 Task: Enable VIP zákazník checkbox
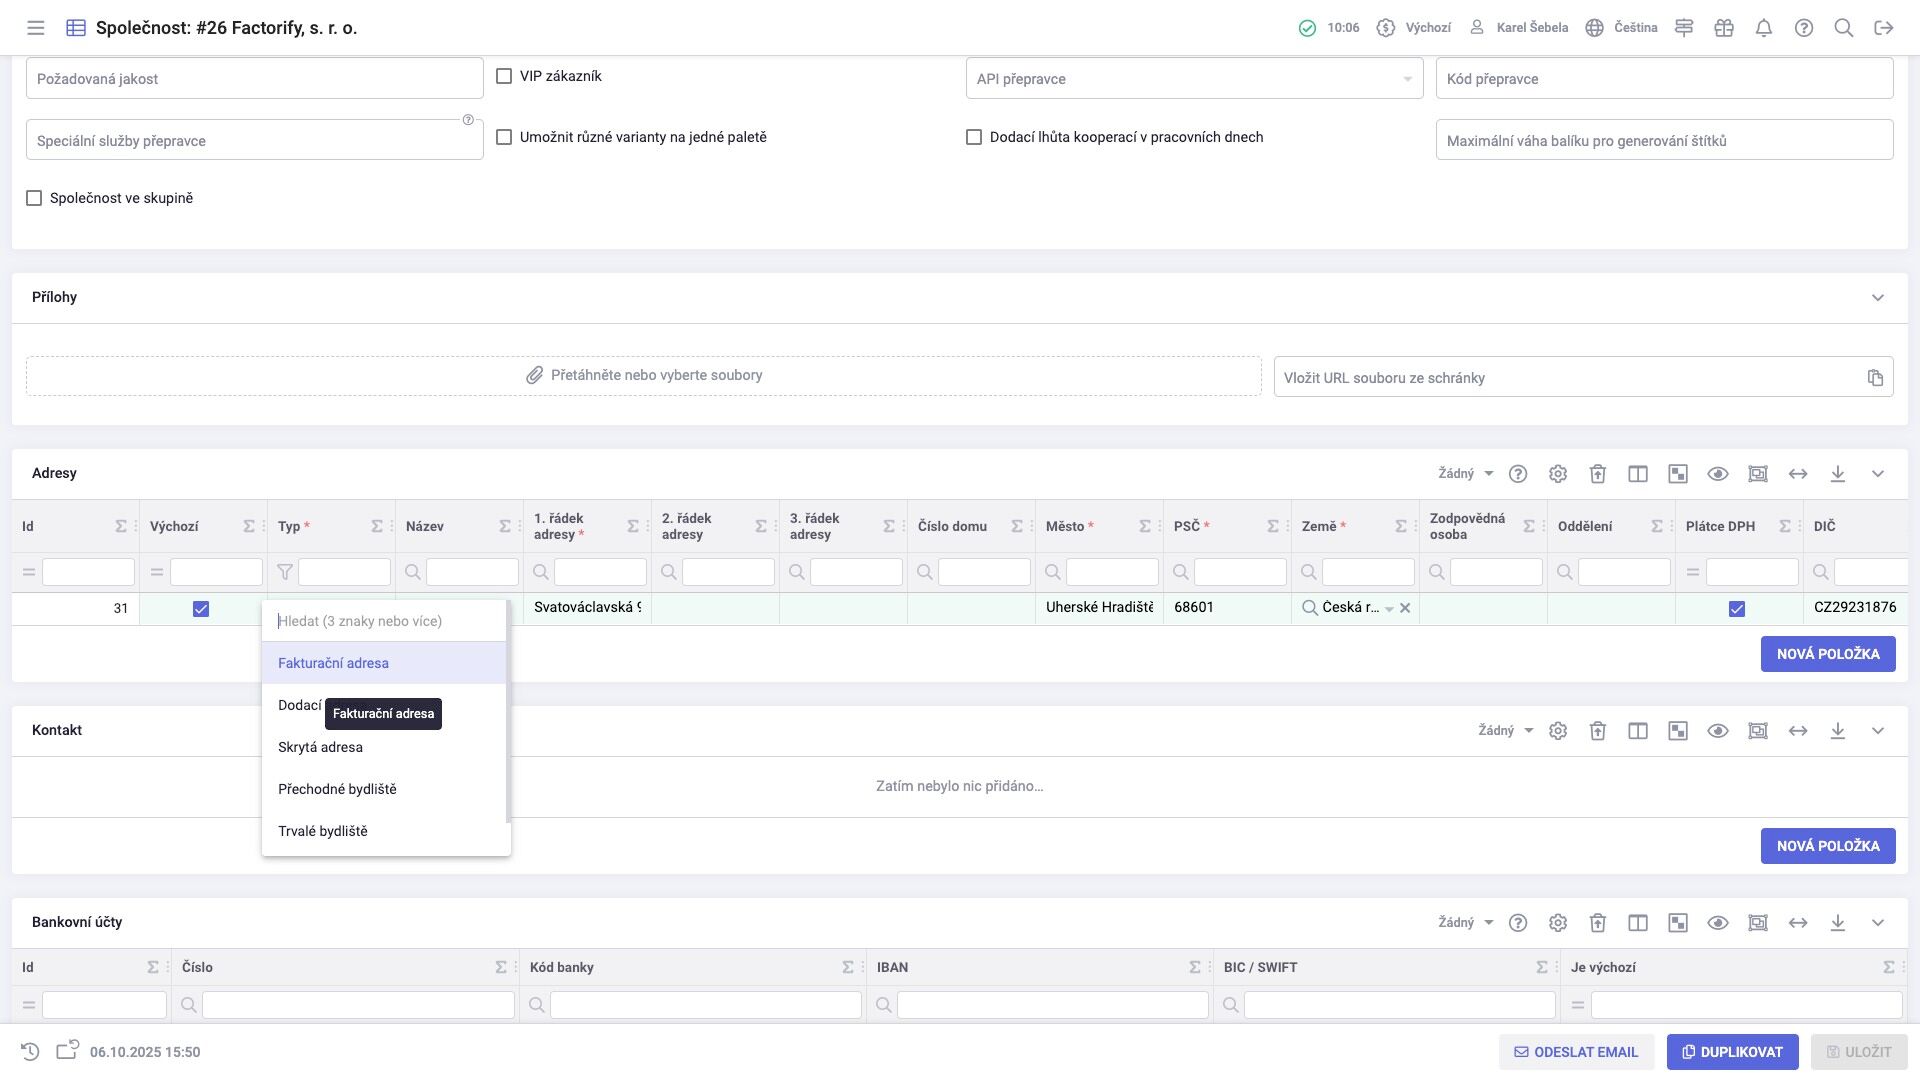(x=504, y=76)
